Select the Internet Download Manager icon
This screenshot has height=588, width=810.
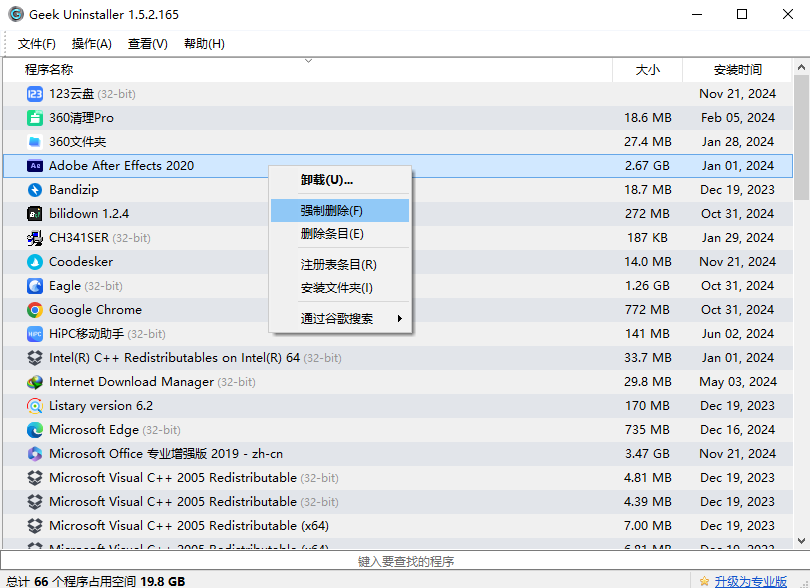pyautogui.click(x=35, y=382)
